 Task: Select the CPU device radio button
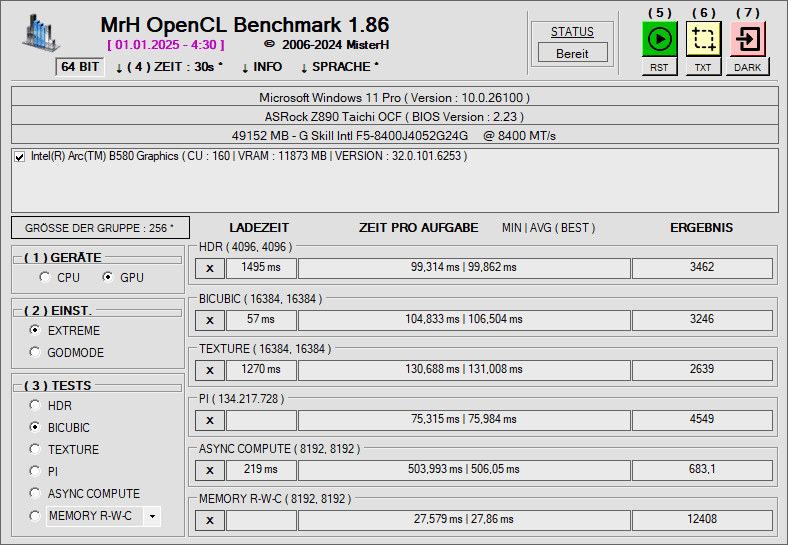coord(45,277)
